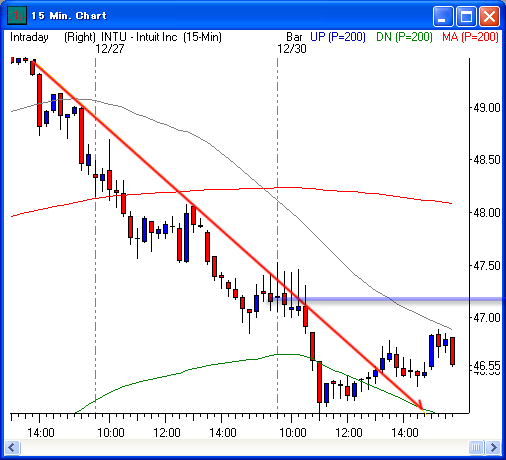Click the first '10:00' time axis label
Image resolution: width=506 pixels, height=460 pixels.
pyautogui.click(x=111, y=433)
